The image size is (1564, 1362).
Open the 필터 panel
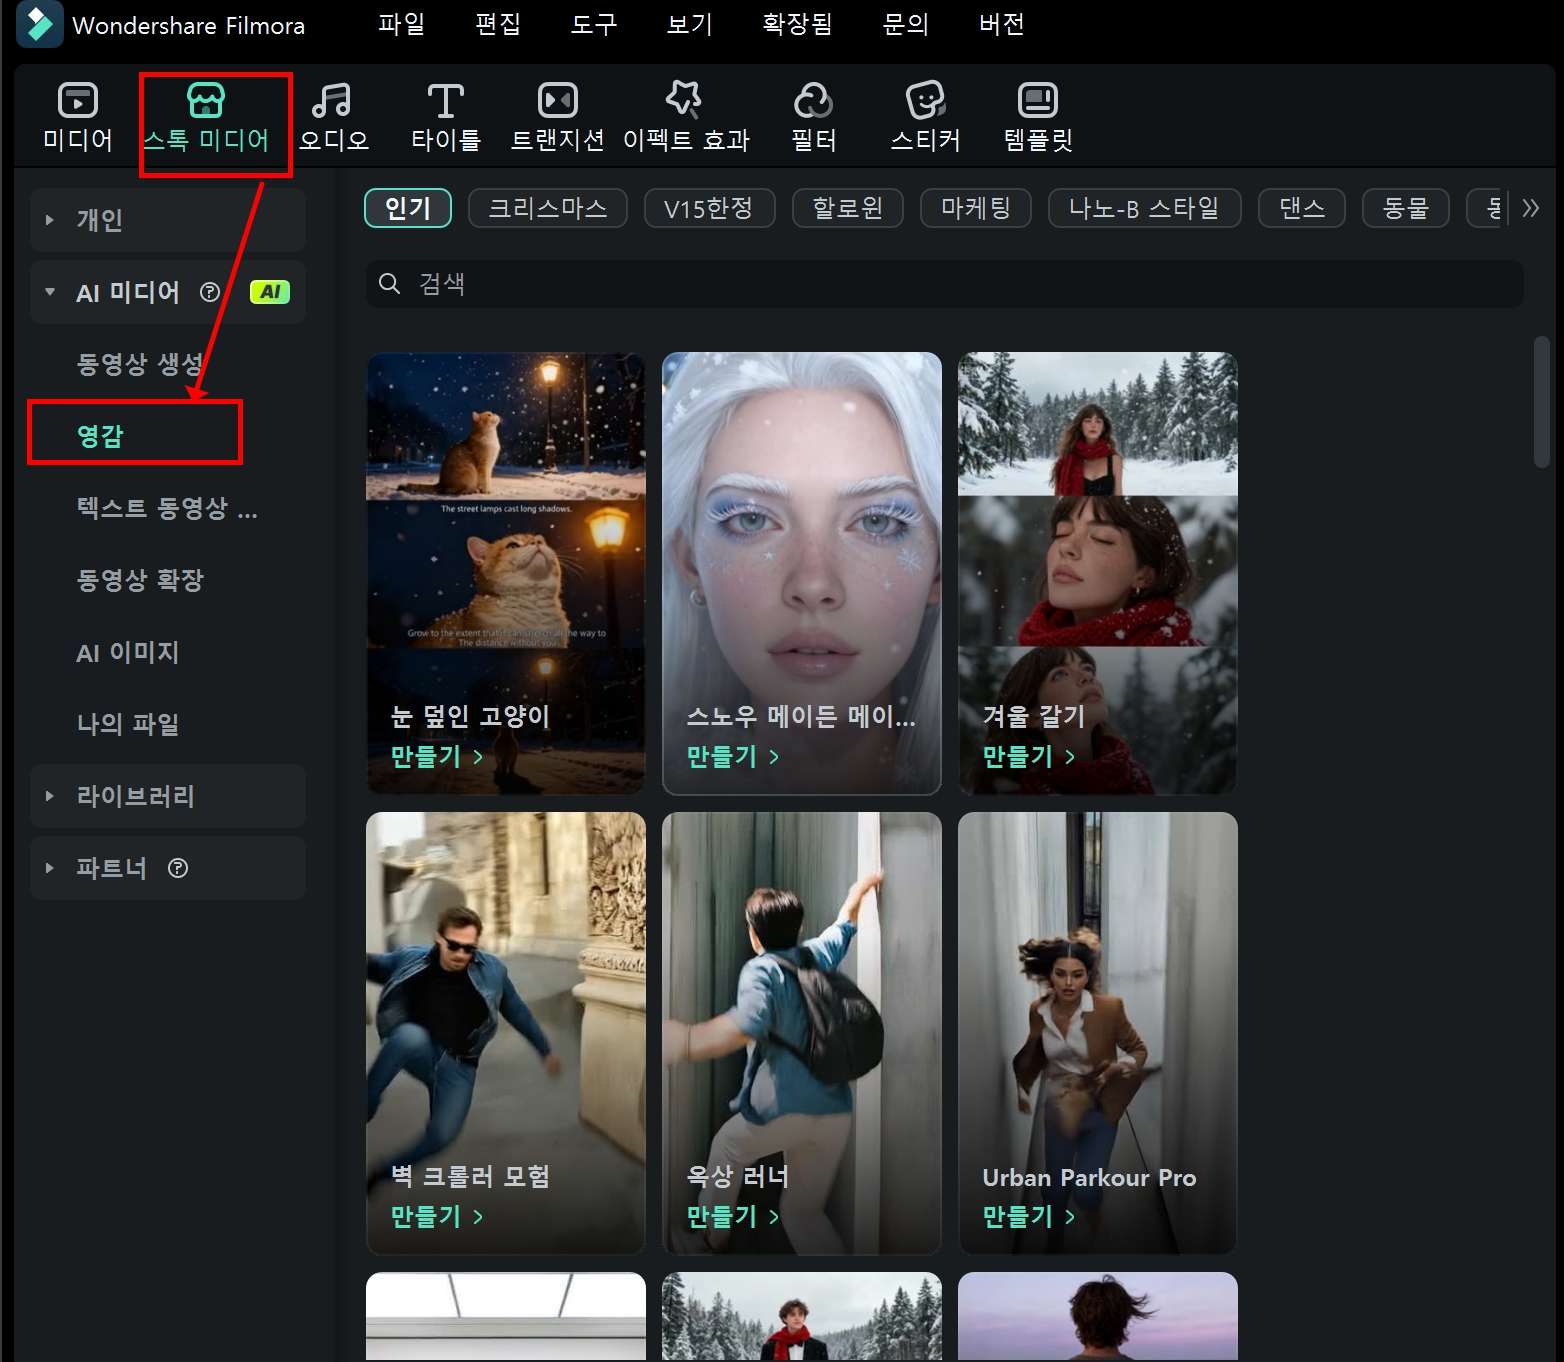pos(813,114)
